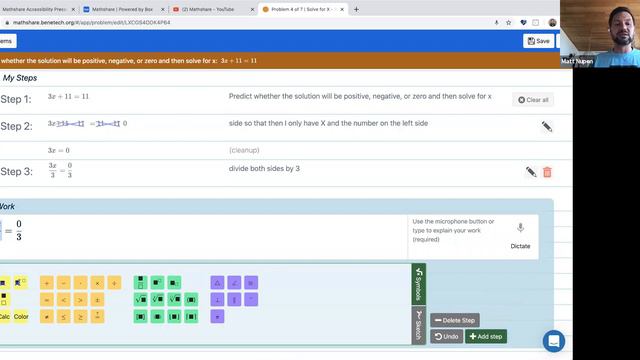Click Clear all on Step 1
640x360 pixels.
pos(533,100)
